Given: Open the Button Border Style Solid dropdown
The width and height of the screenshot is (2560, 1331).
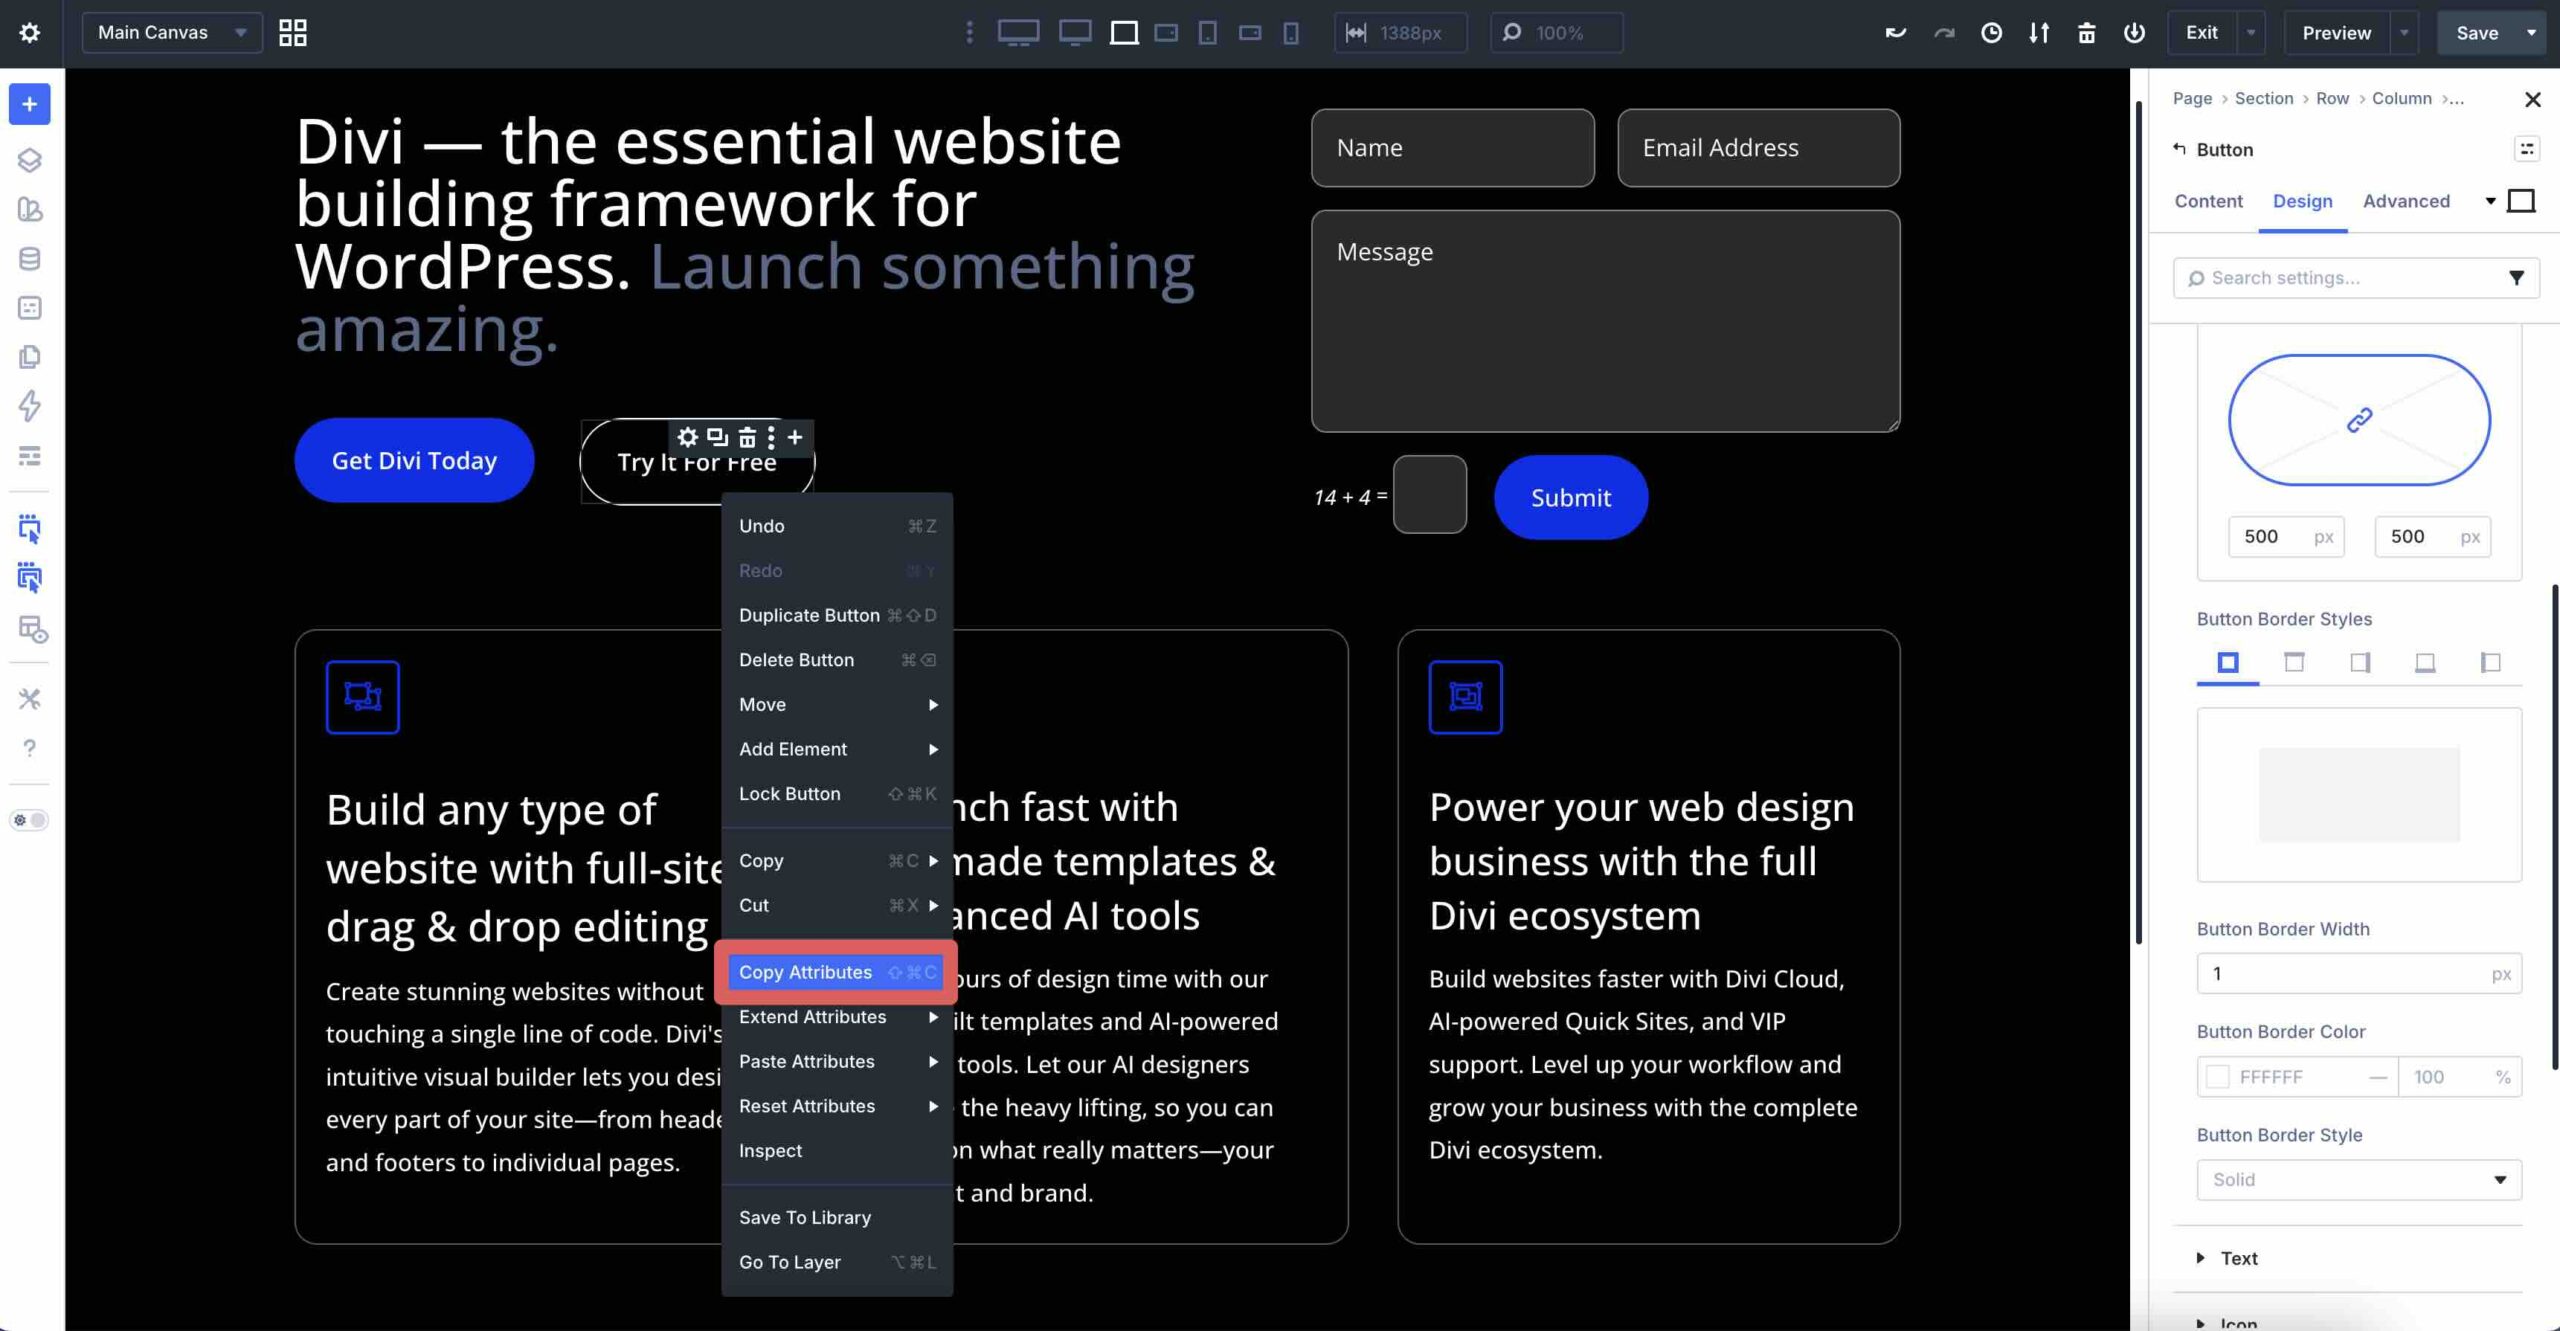Looking at the screenshot, I should (x=2359, y=1180).
